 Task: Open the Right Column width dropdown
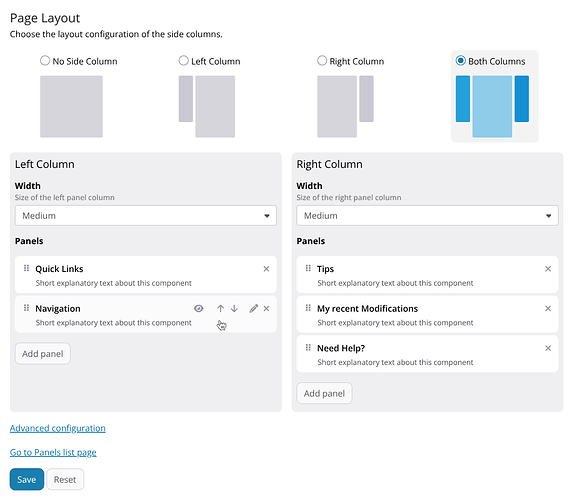tap(427, 216)
